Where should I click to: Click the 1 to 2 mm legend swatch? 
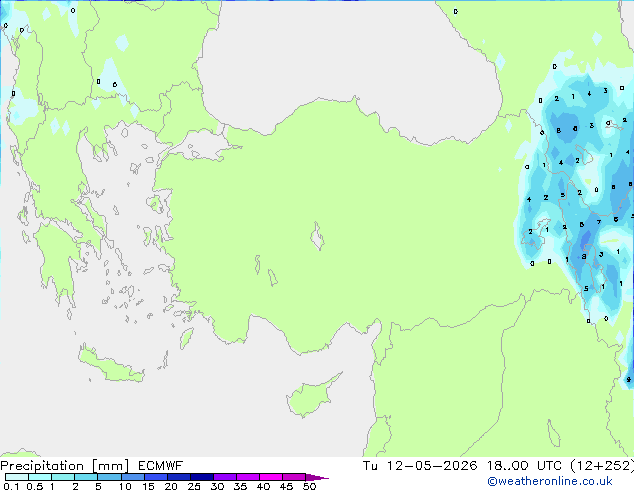pos(63,477)
